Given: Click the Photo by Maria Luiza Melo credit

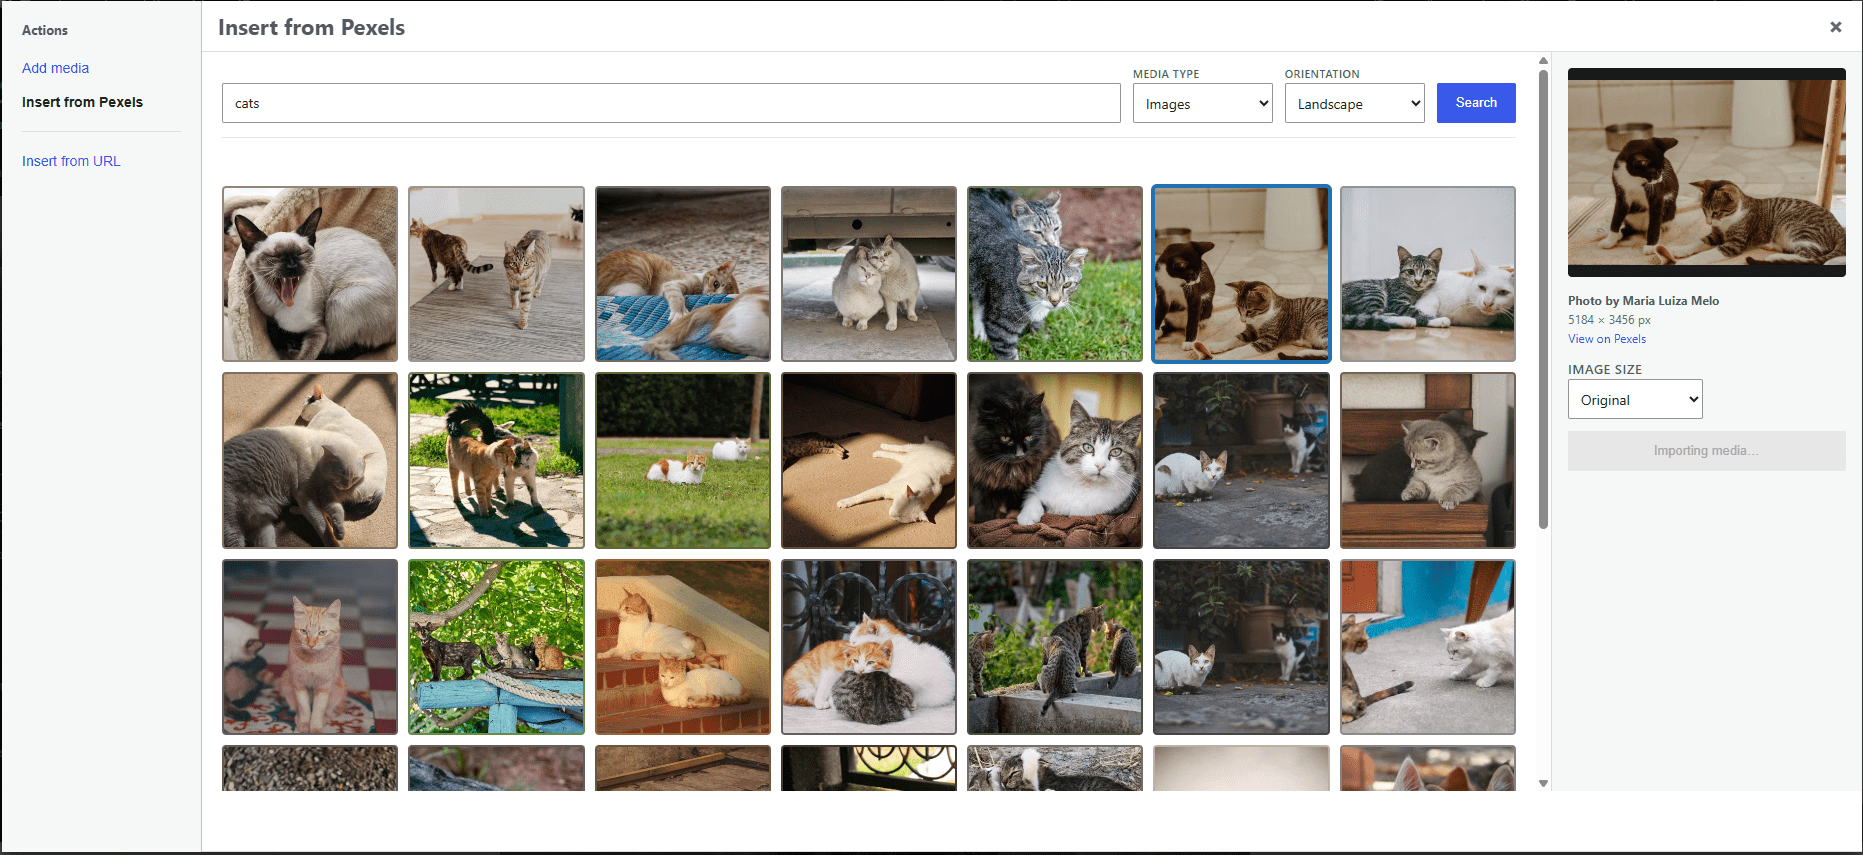Looking at the screenshot, I should (x=1643, y=301).
